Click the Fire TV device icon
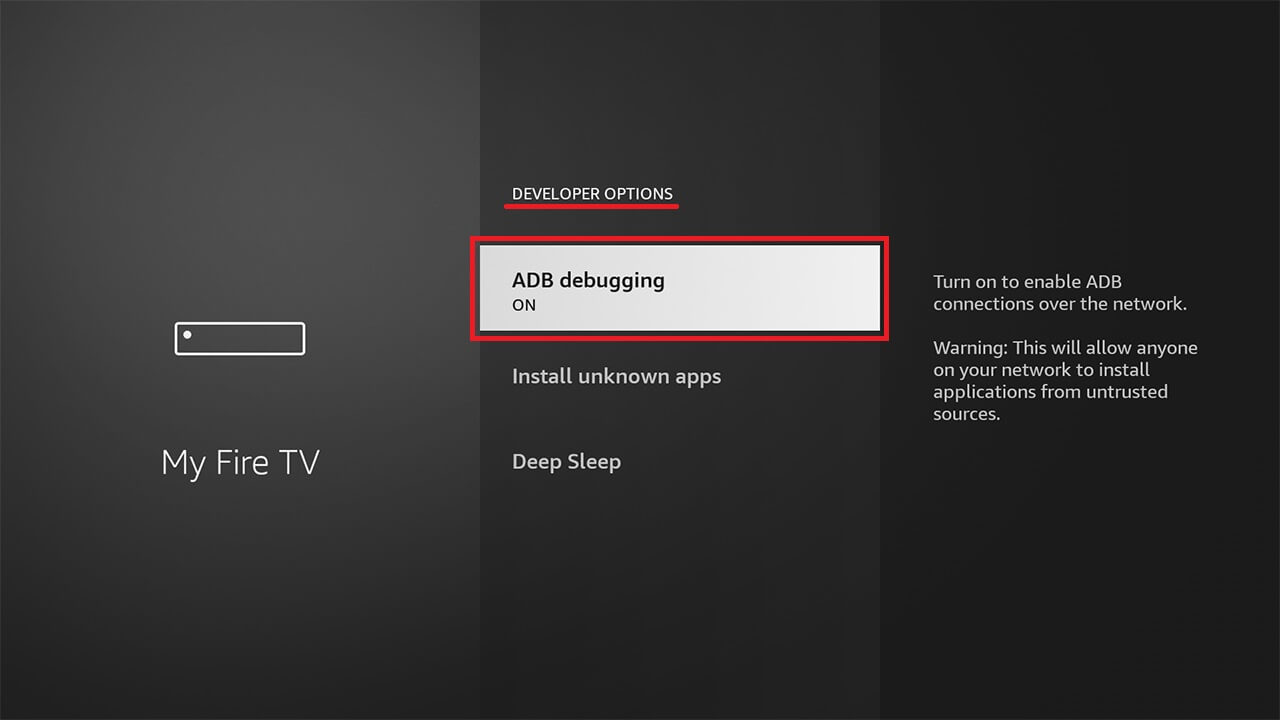Screen dimensions: 1280x720 point(240,338)
